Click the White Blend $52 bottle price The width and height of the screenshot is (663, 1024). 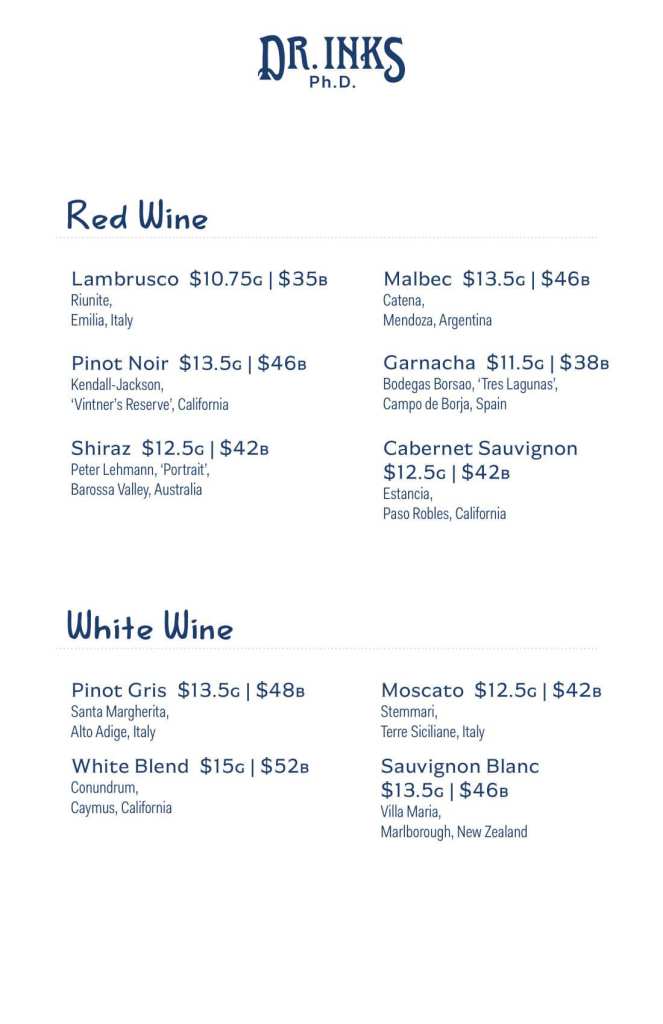pyautogui.click(x=284, y=765)
